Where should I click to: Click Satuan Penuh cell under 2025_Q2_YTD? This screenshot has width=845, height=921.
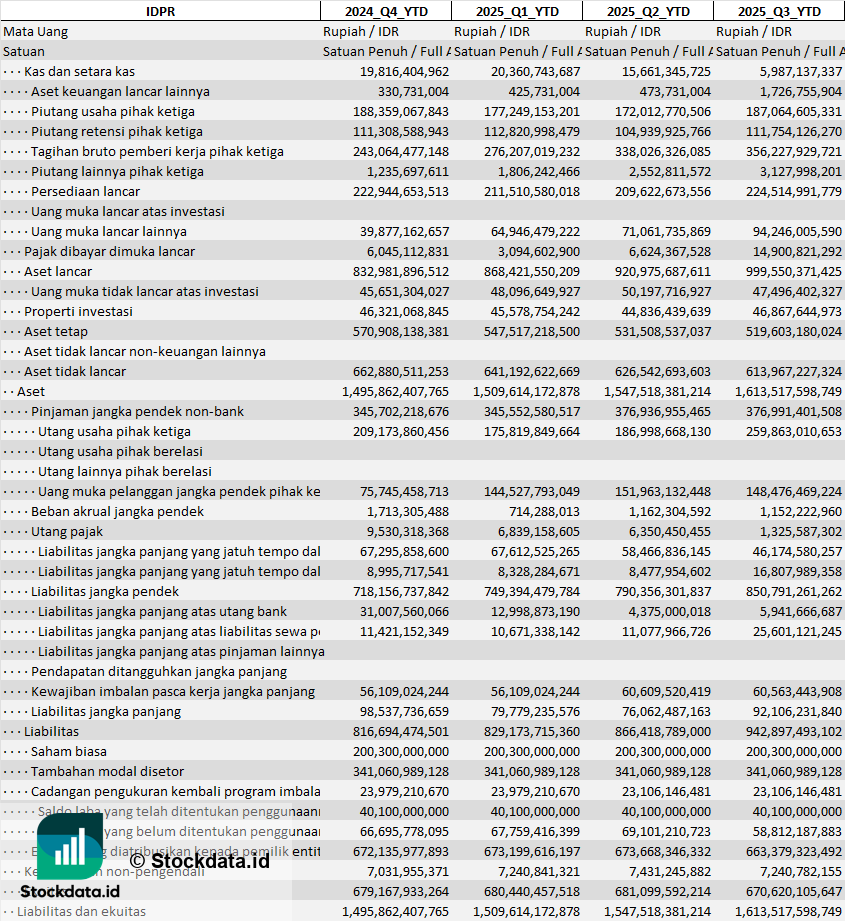[x=648, y=51]
